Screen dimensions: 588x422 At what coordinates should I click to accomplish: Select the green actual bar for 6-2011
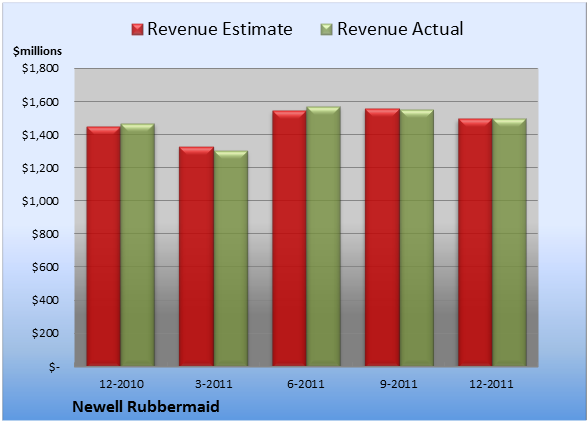(324, 236)
